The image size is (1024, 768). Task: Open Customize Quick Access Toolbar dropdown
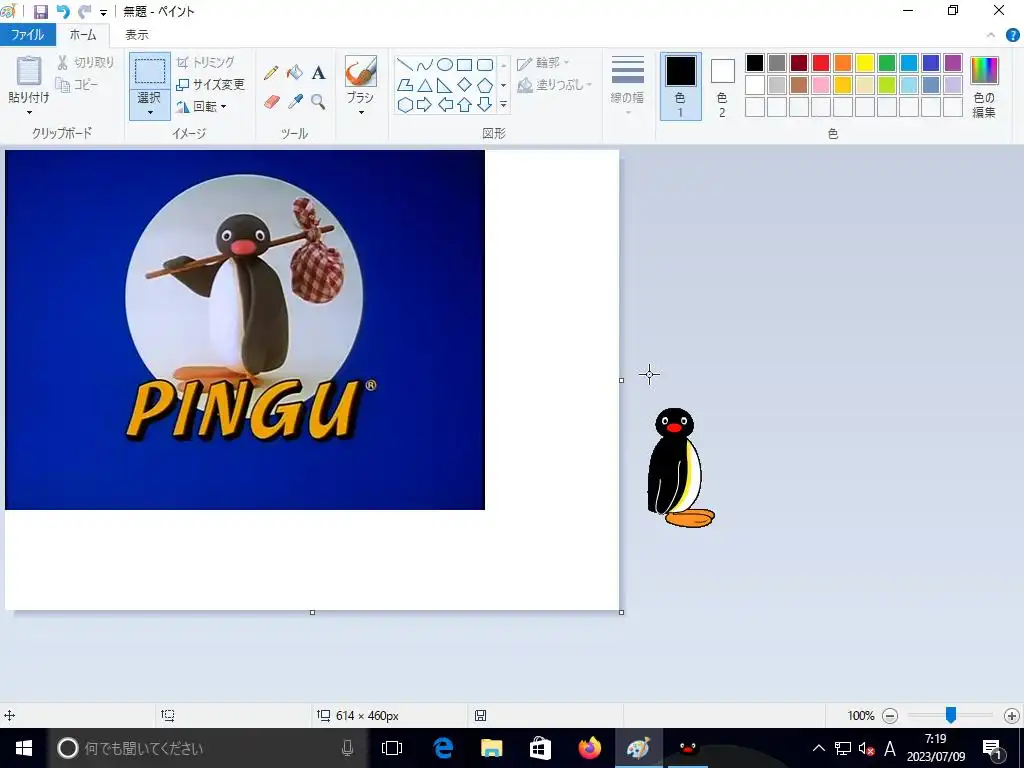click(x=103, y=12)
